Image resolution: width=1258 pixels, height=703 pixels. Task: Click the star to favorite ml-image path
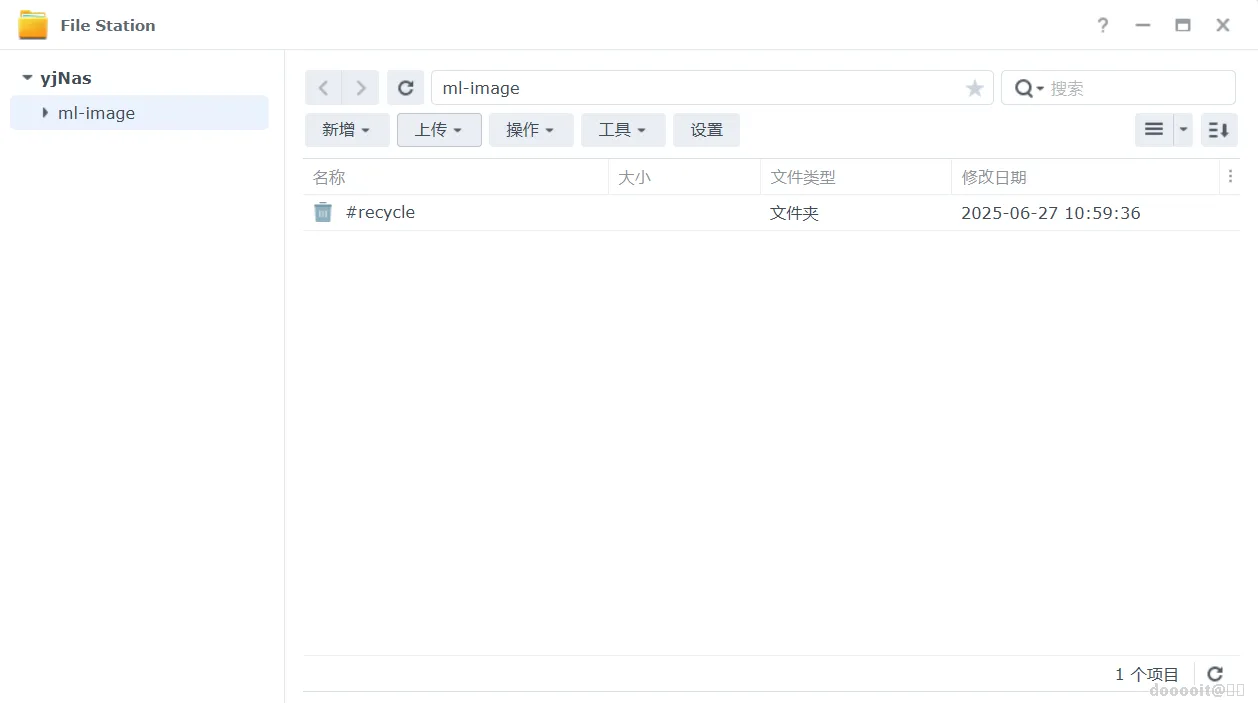click(x=974, y=88)
